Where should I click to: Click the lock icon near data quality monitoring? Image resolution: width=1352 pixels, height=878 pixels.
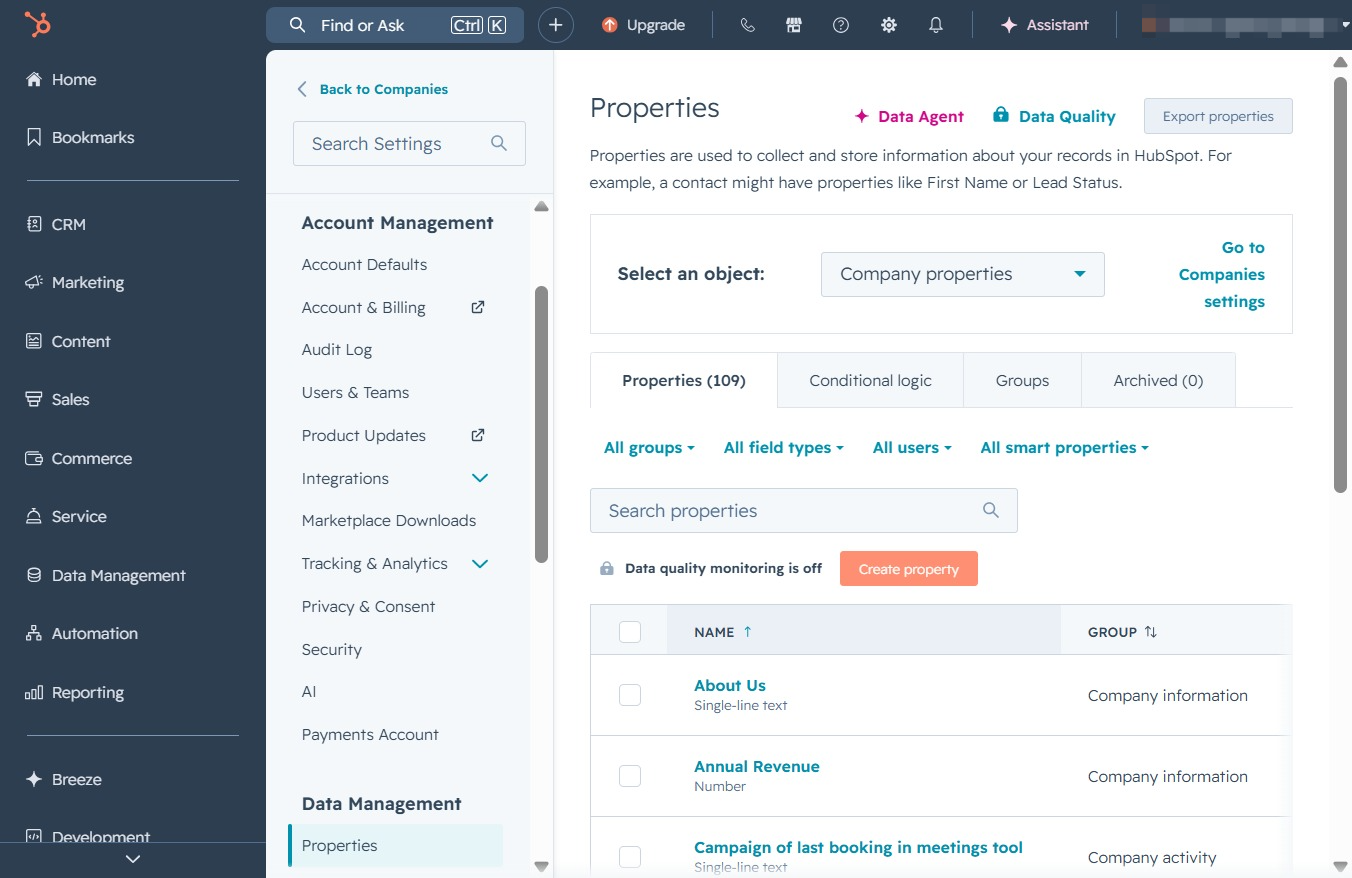pyautogui.click(x=606, y=568)
